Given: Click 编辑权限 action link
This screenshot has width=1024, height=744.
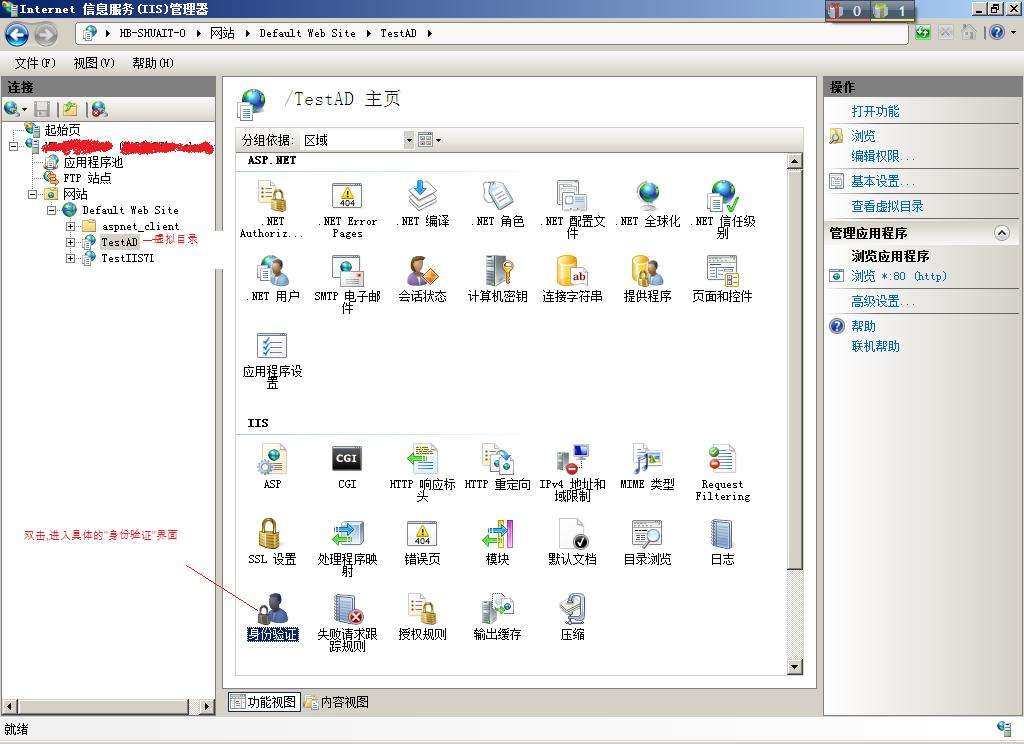Looking at the screenshot, I should point(883,156).
